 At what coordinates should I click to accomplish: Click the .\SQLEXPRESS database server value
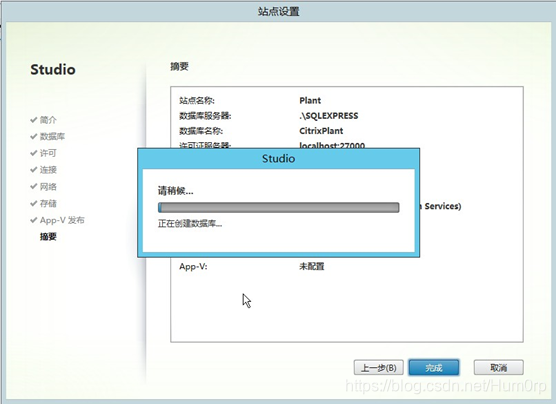click(x=329, y=116)
